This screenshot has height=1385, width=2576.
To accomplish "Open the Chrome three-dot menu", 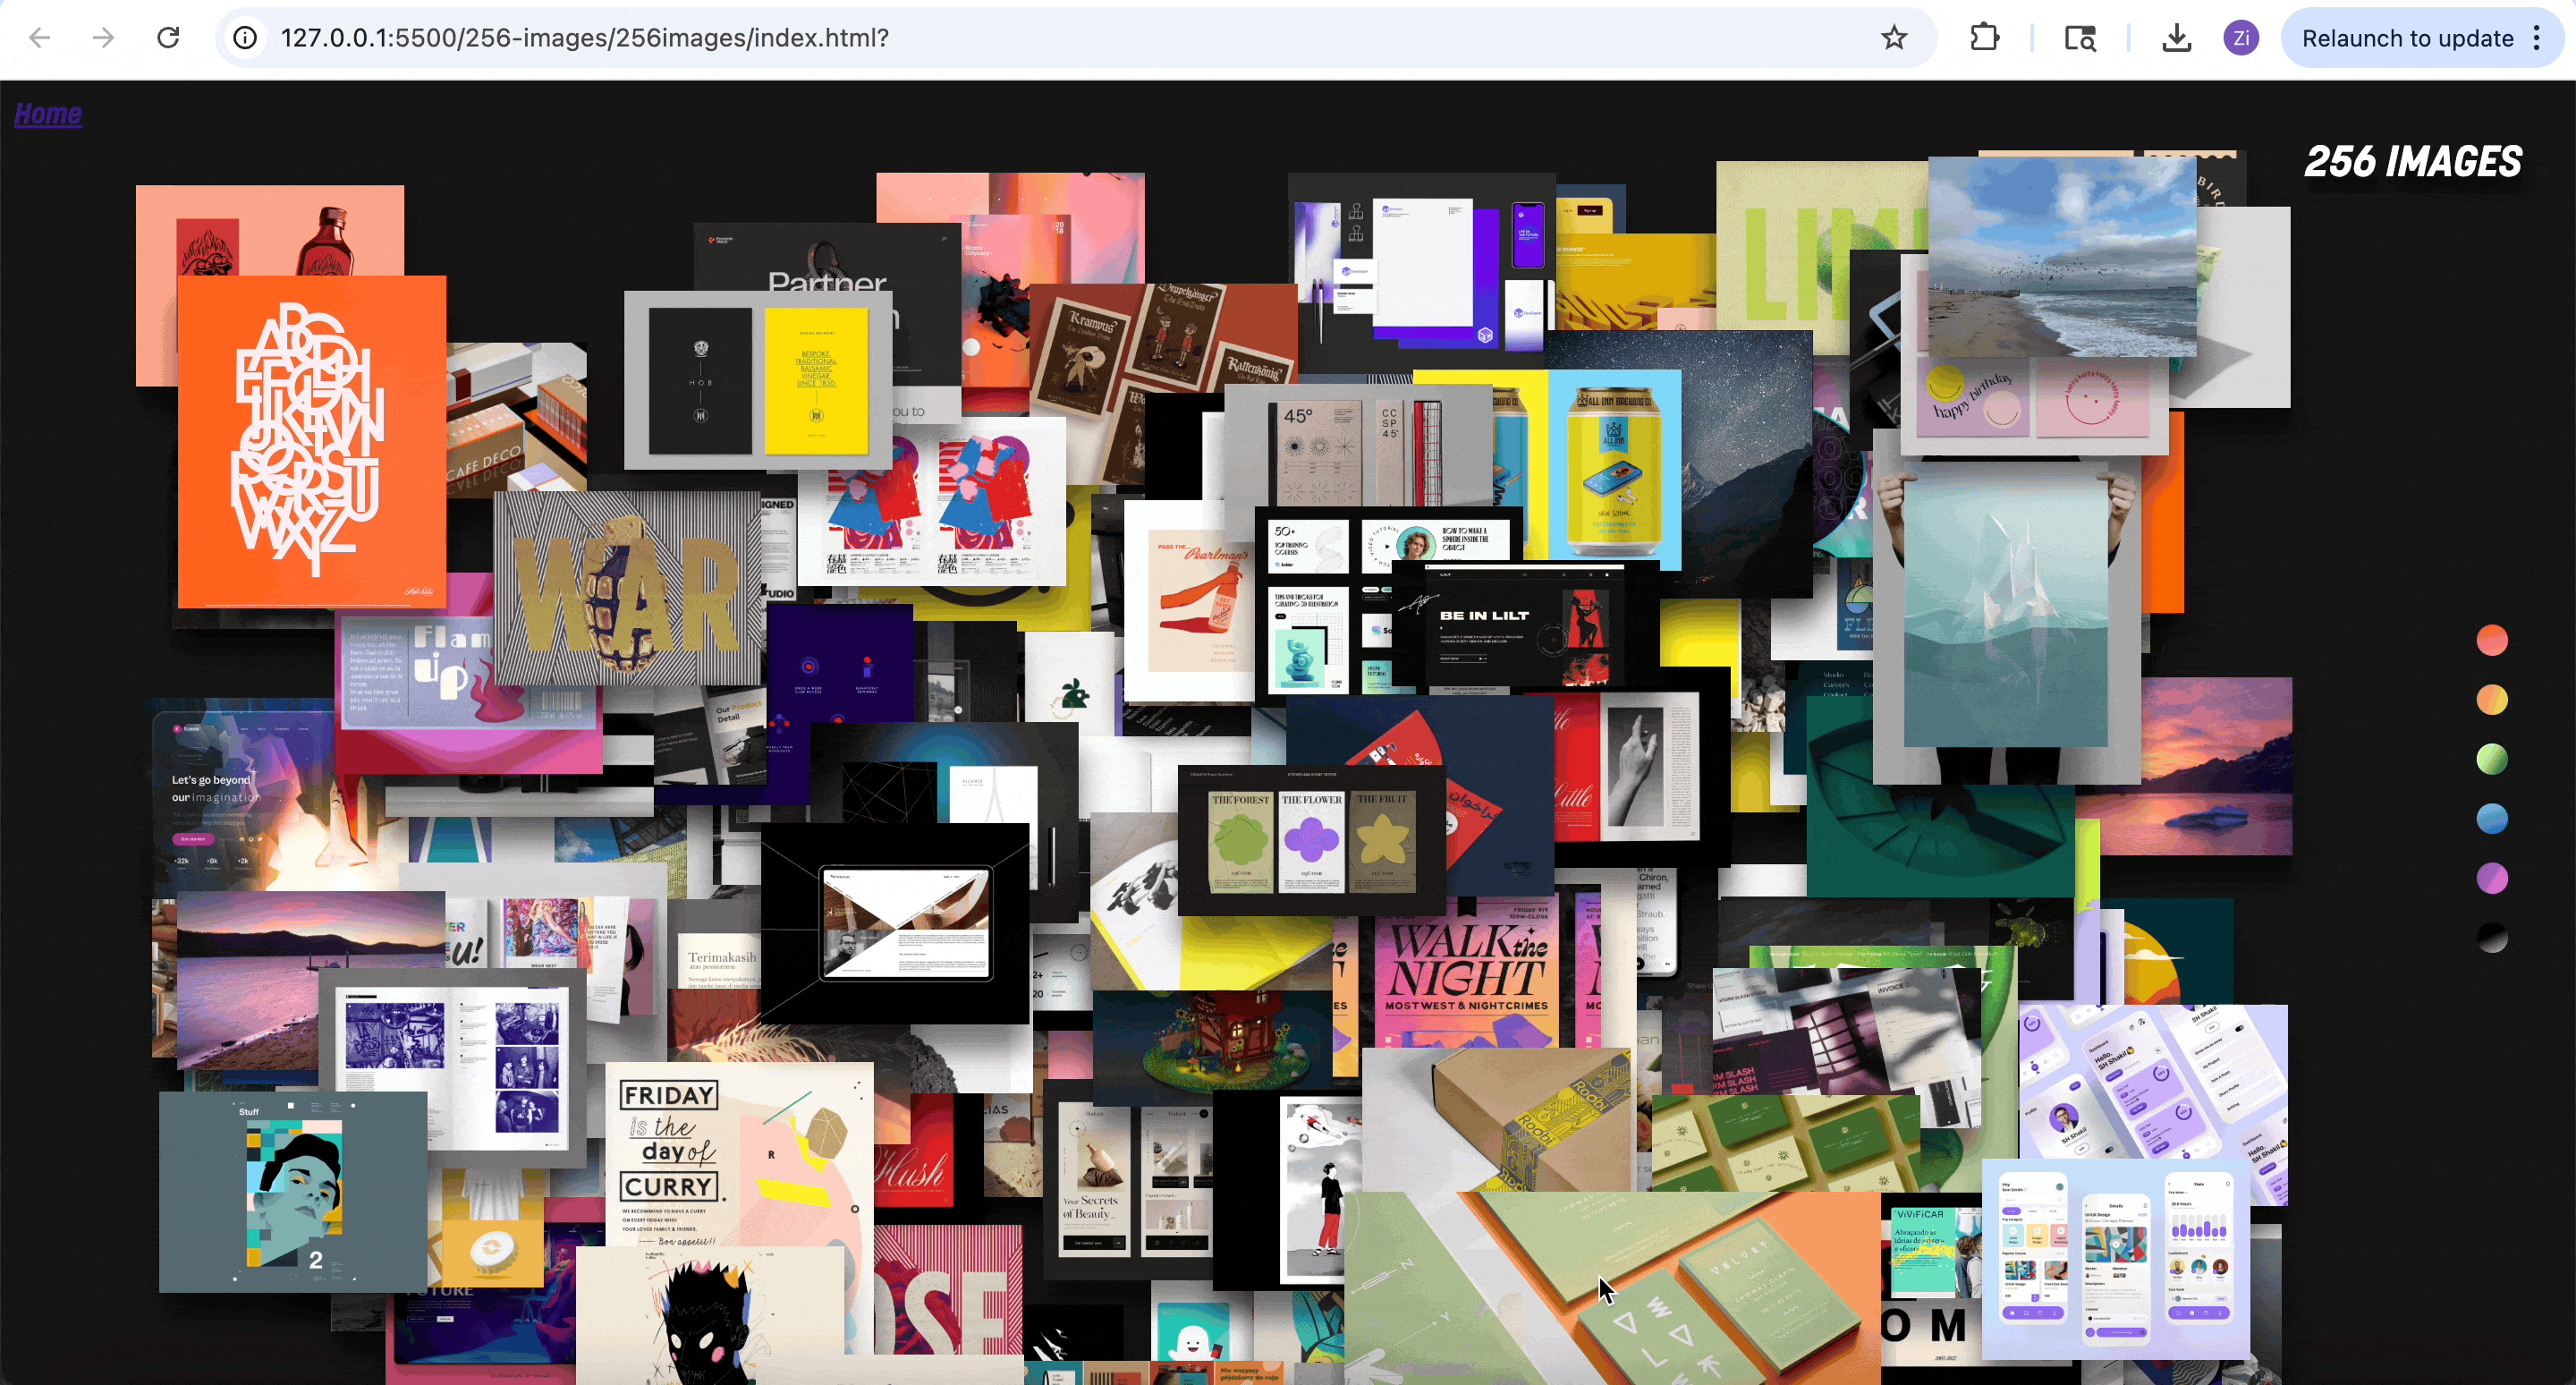I will (2537, 38).
